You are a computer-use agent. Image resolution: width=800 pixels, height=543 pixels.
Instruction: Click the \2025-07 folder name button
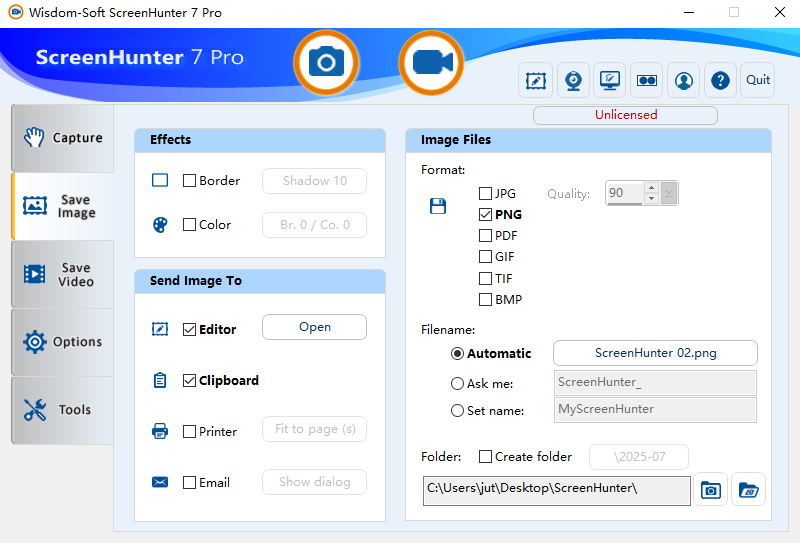pos(639,457)
